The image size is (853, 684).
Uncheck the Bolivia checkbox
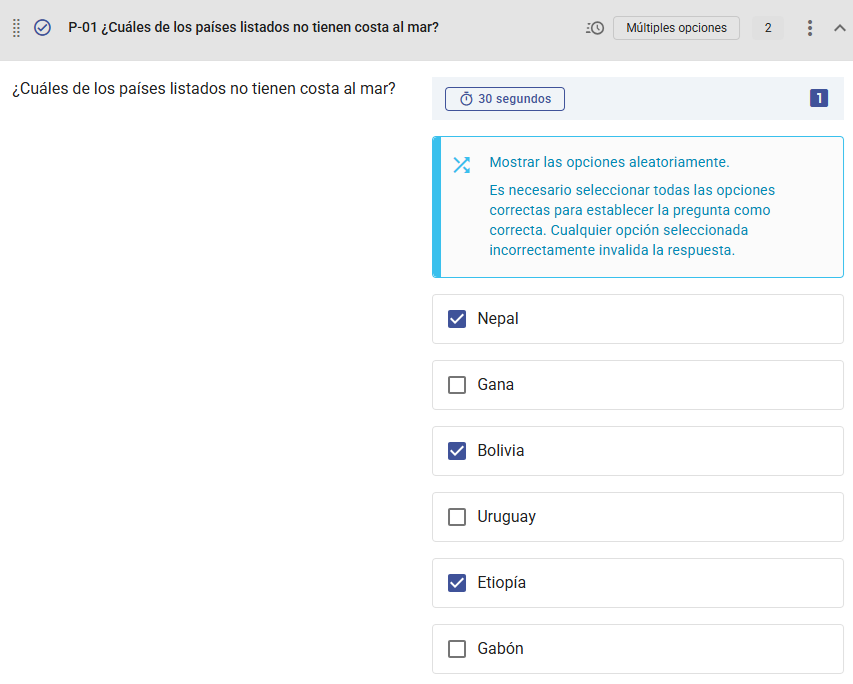coord(457,451)
